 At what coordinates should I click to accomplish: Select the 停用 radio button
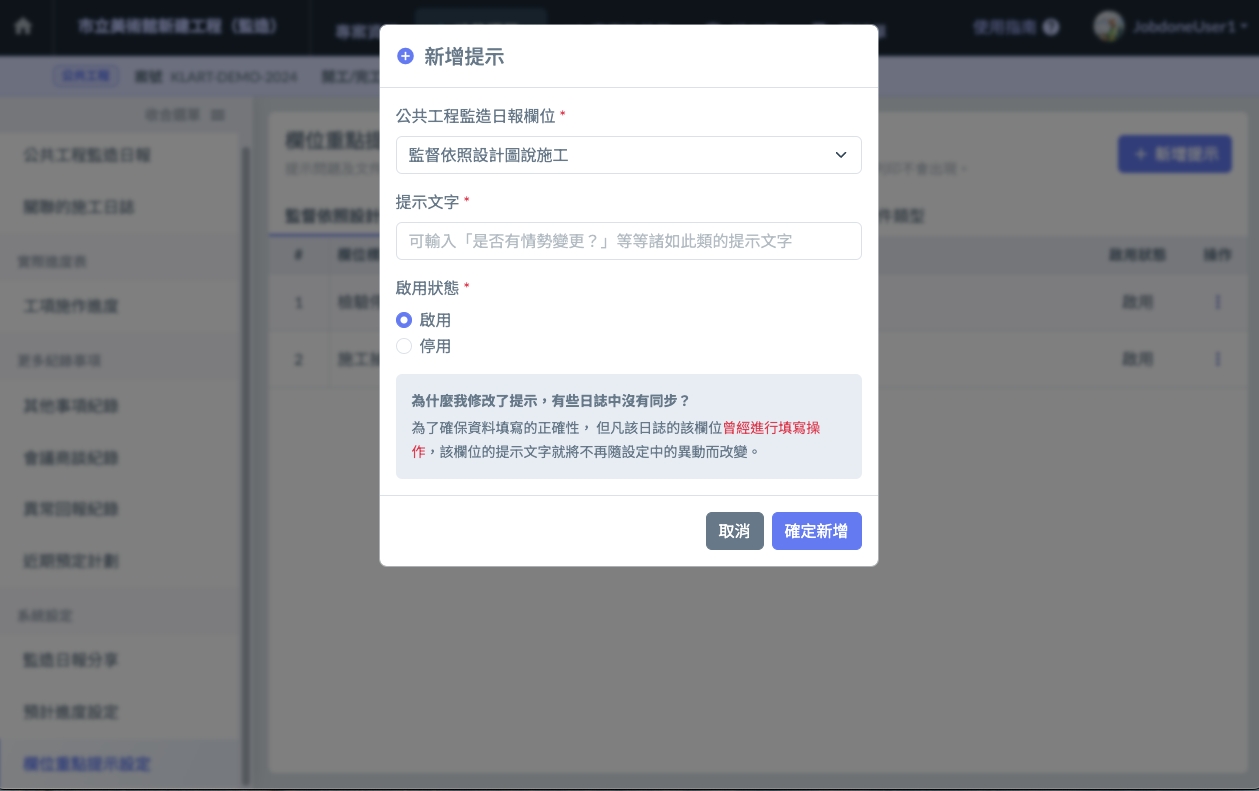[404, 346]
